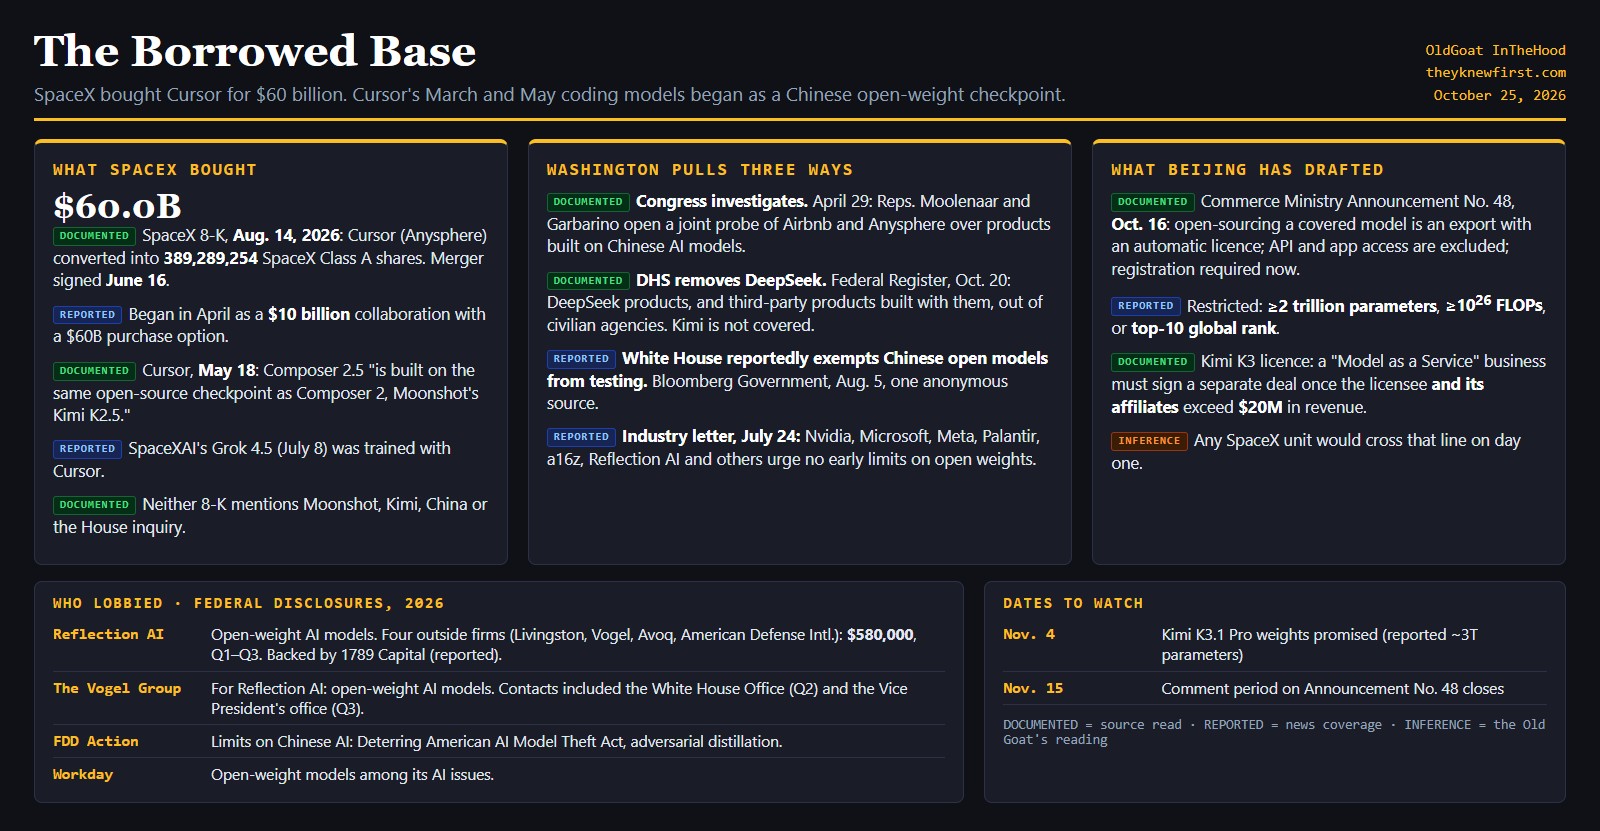Click 'WHO LOBBIED · FEDERAL DISCLOSURES, 2026' heading
1600x831 pixels.
click(x=248, y=603)
